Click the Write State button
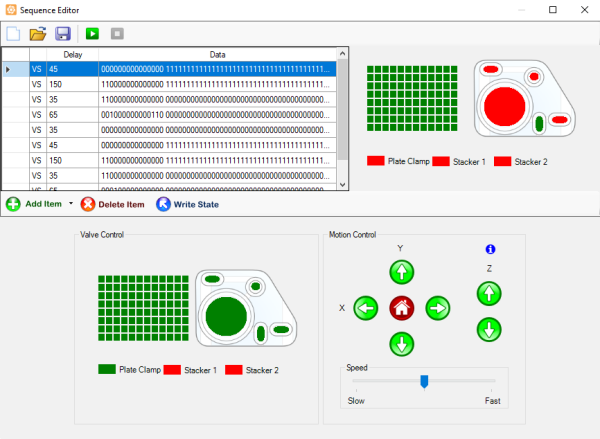Screen dimensions: 600x439 pyautogui.click(x=187, y=204)
